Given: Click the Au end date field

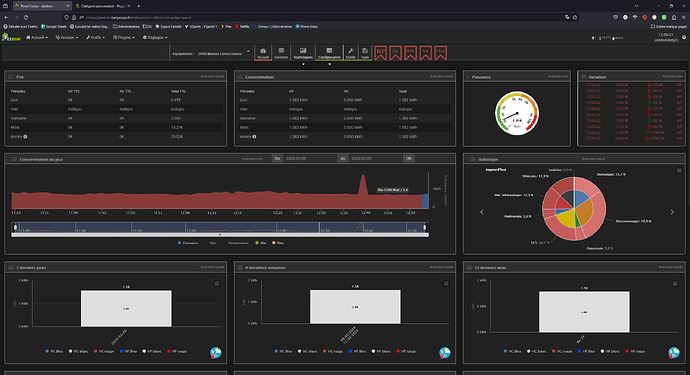Looking at the screenshot, I should (x=375, y=158).
